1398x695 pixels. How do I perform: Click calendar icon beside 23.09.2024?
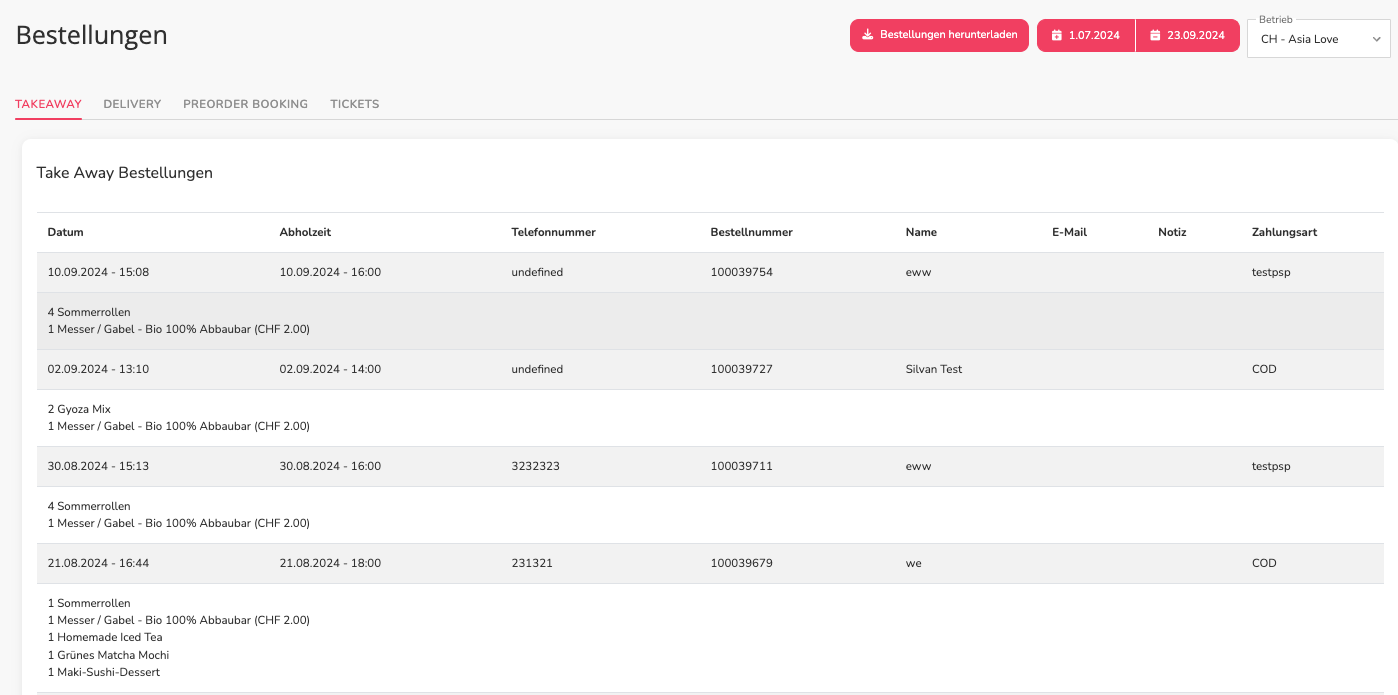pos(1155,35)
